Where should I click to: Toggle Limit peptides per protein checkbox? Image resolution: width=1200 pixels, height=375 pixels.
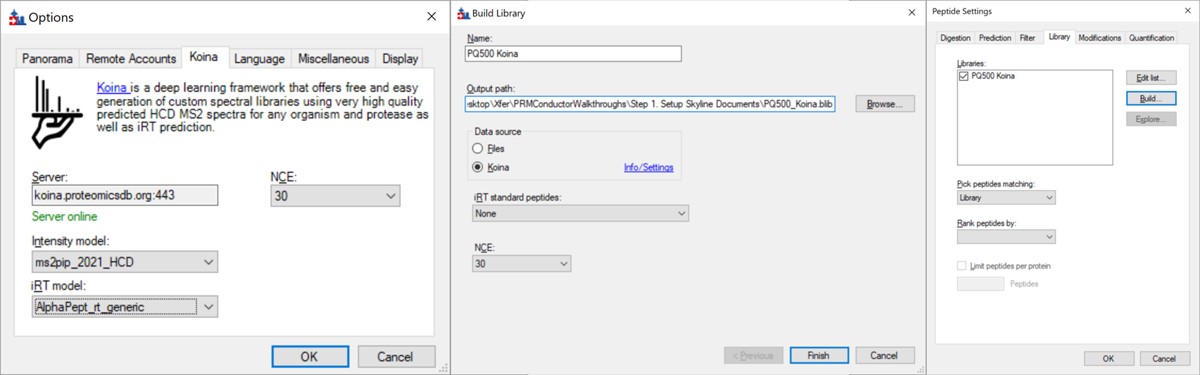click(963, 266)
